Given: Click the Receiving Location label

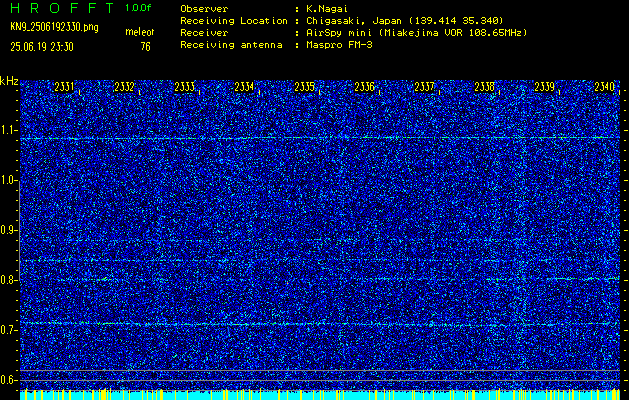Looking at the screenshot, I should (234, 20).
